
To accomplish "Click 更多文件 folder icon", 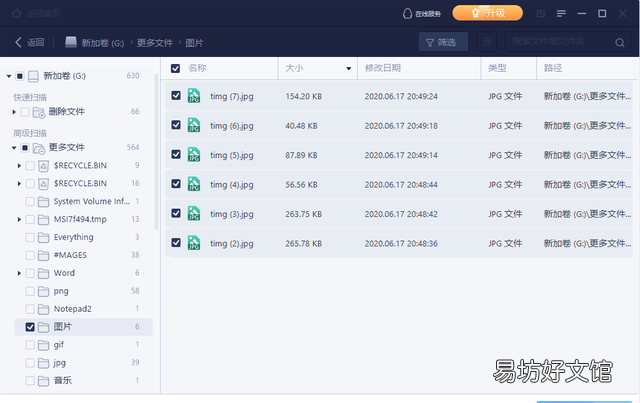I will [38, 148].
